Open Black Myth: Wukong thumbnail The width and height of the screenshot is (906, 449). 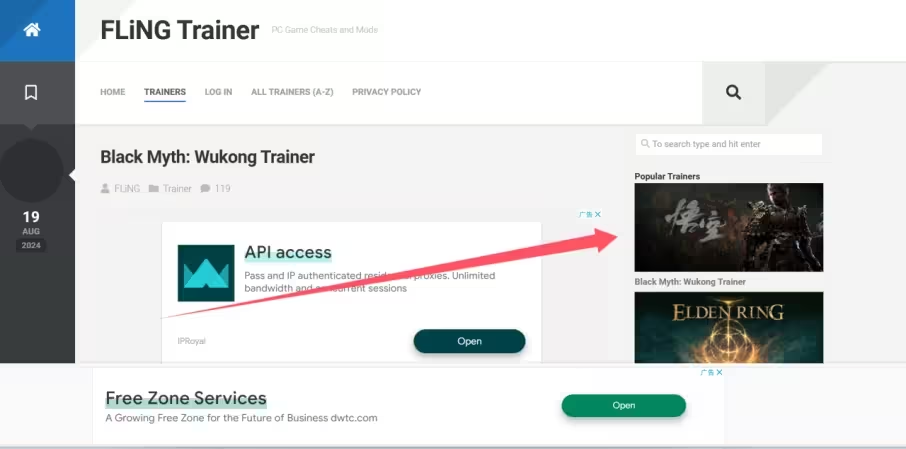[729, 227]
